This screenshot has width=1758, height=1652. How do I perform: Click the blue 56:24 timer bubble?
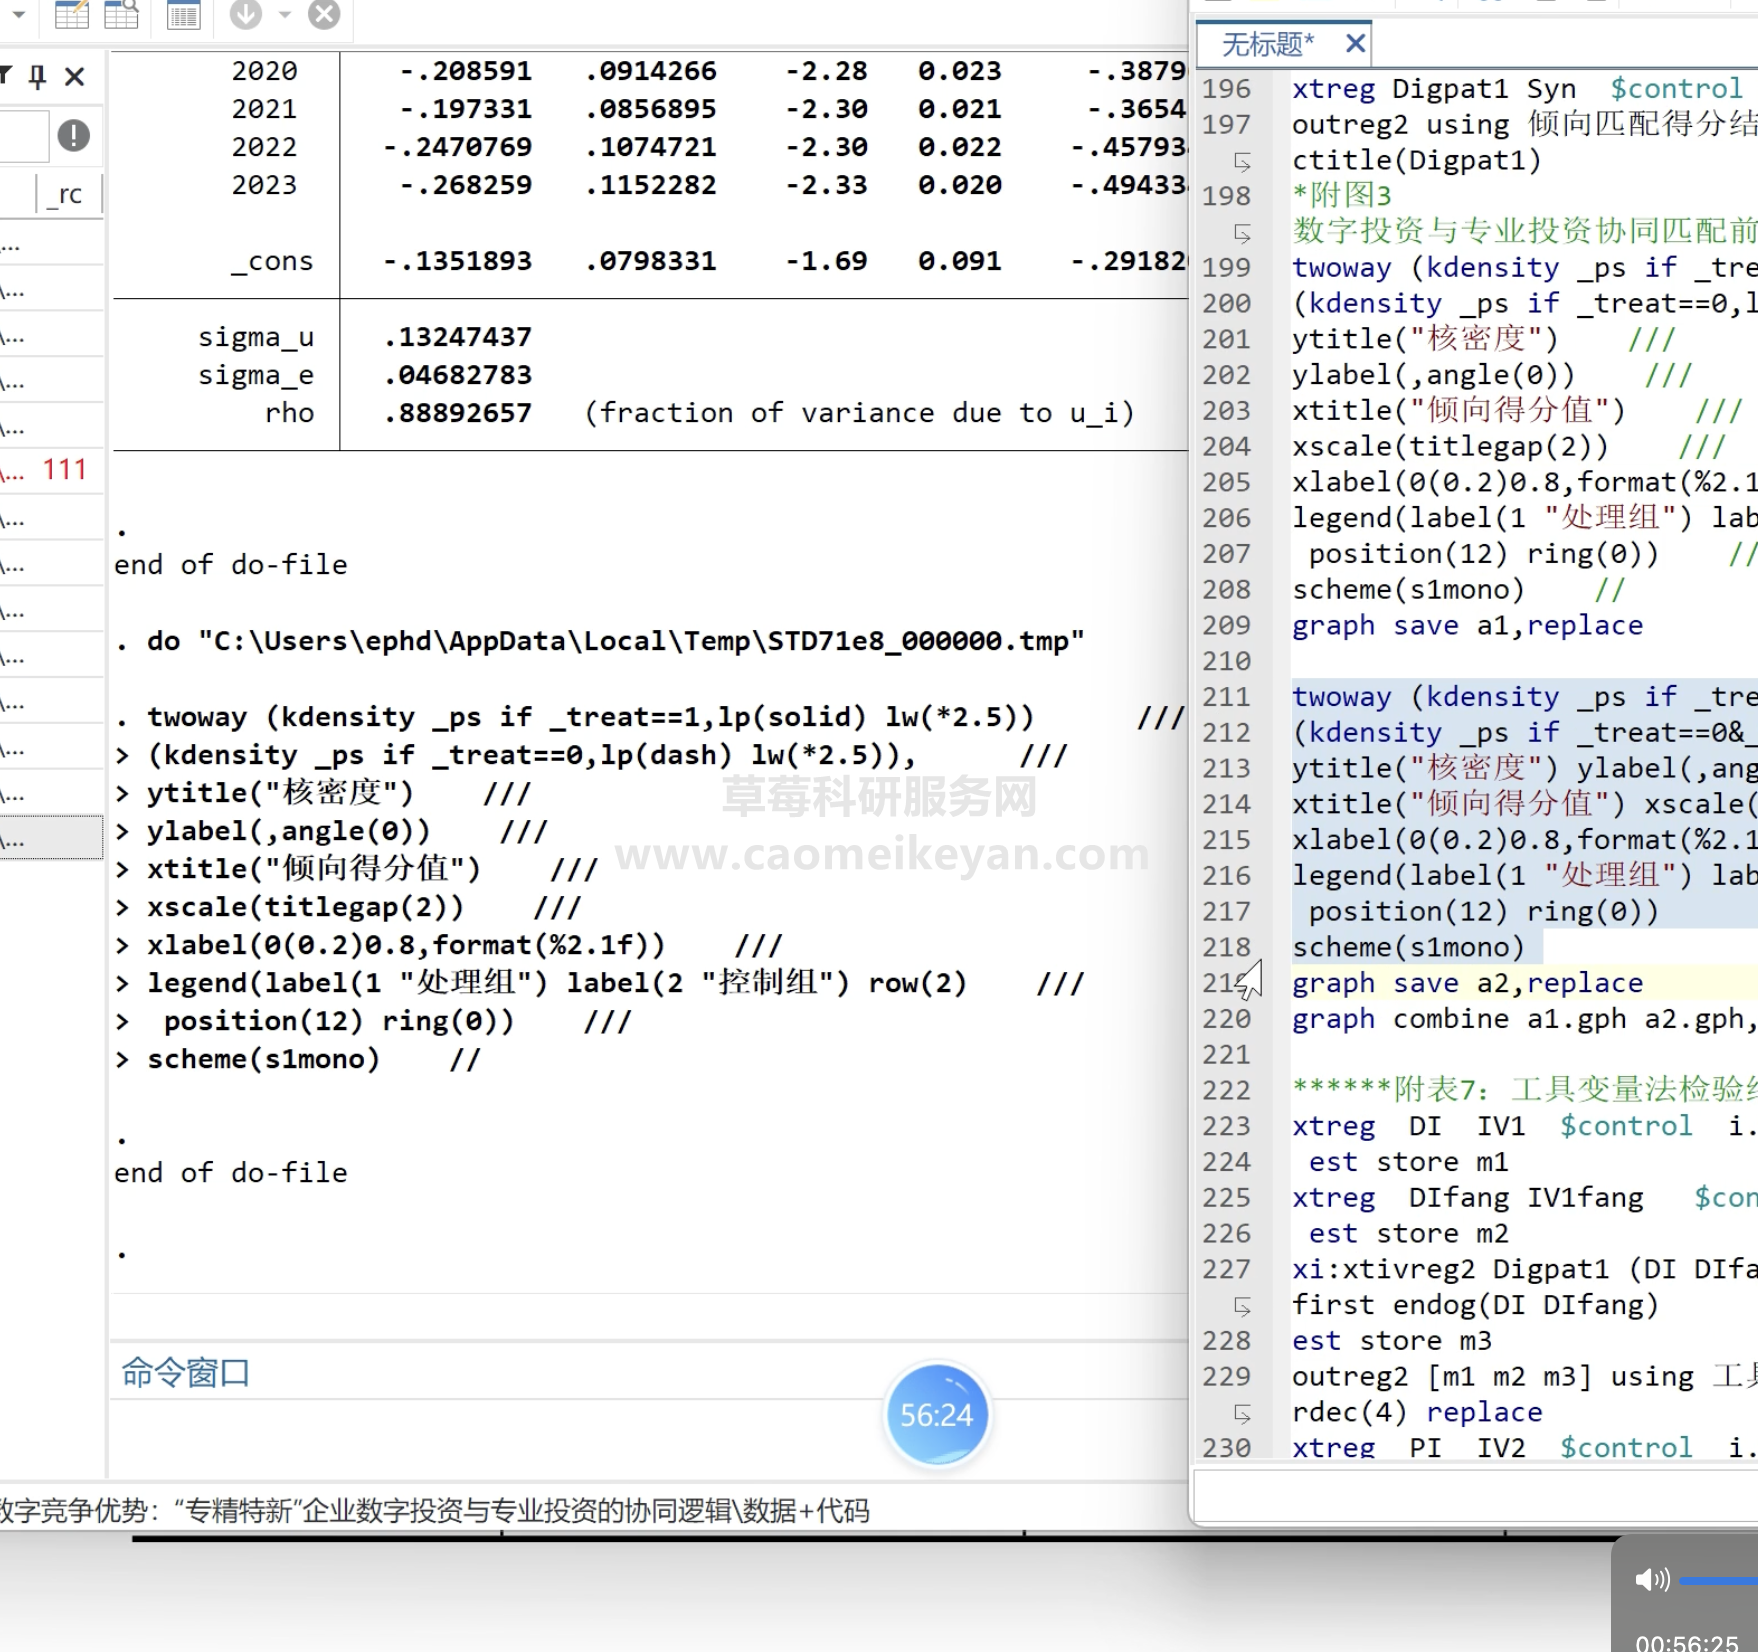coord(936,1414)
